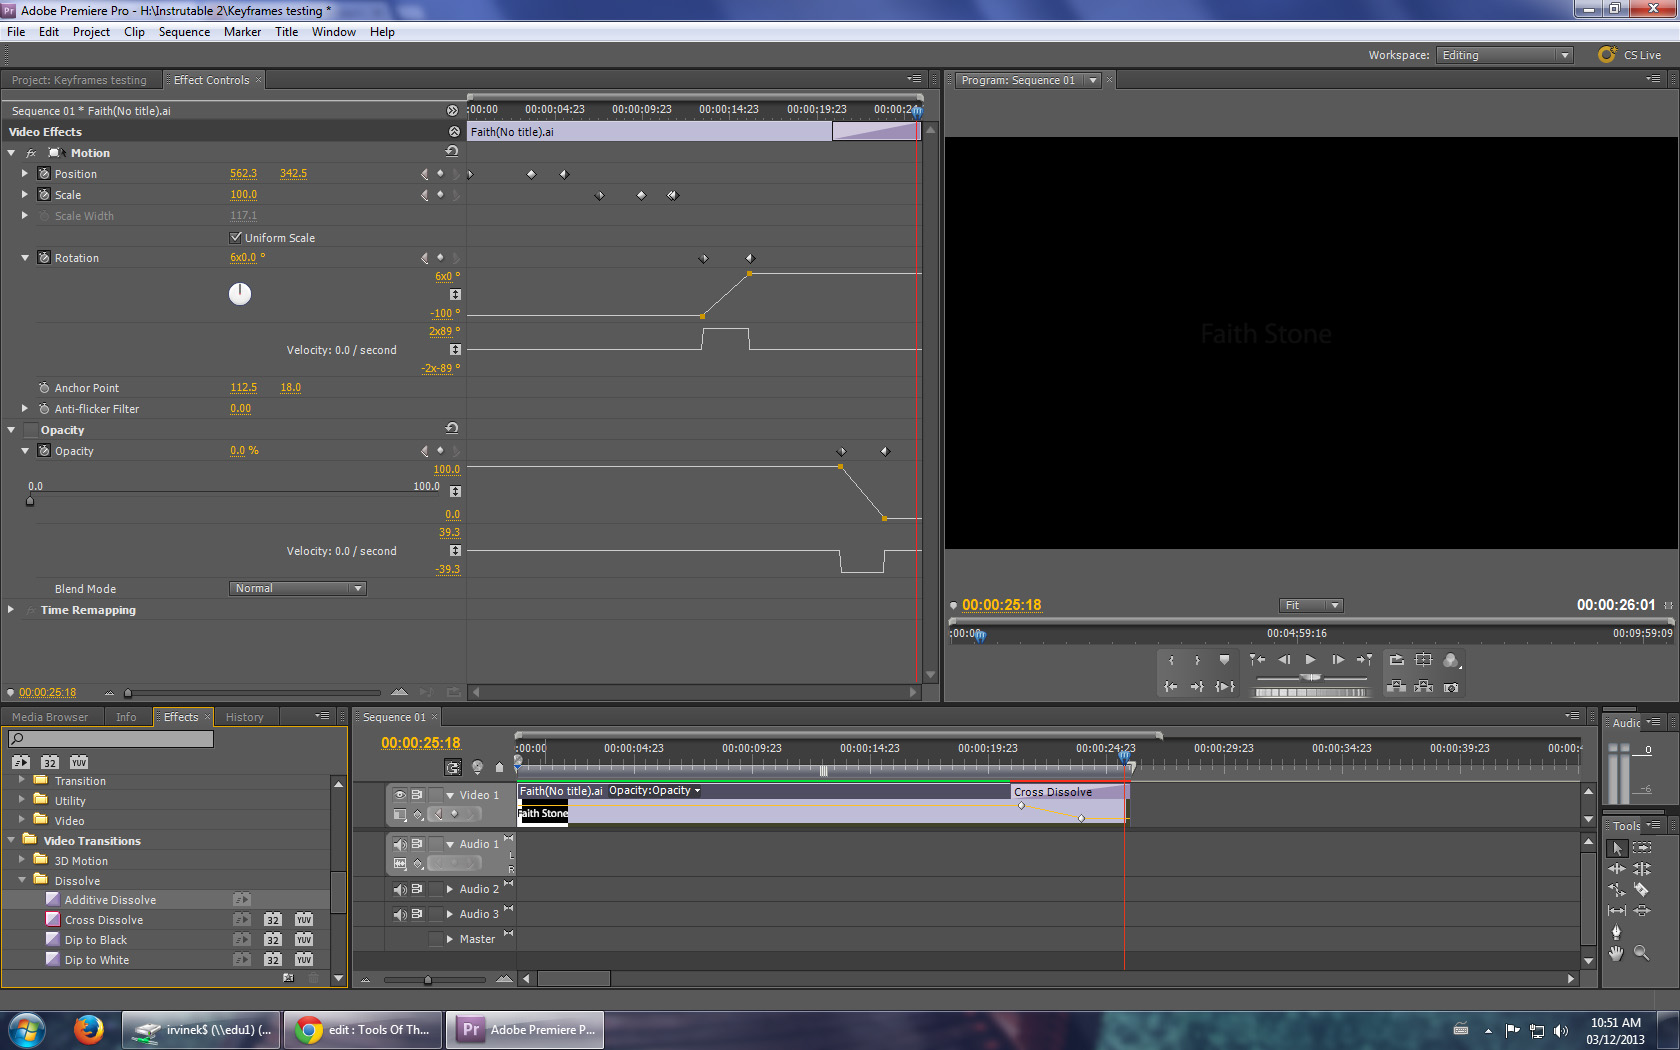This screenshot has width=1680, height=1050.
Task: Step forward one frame
Action: pos(1338,660)
